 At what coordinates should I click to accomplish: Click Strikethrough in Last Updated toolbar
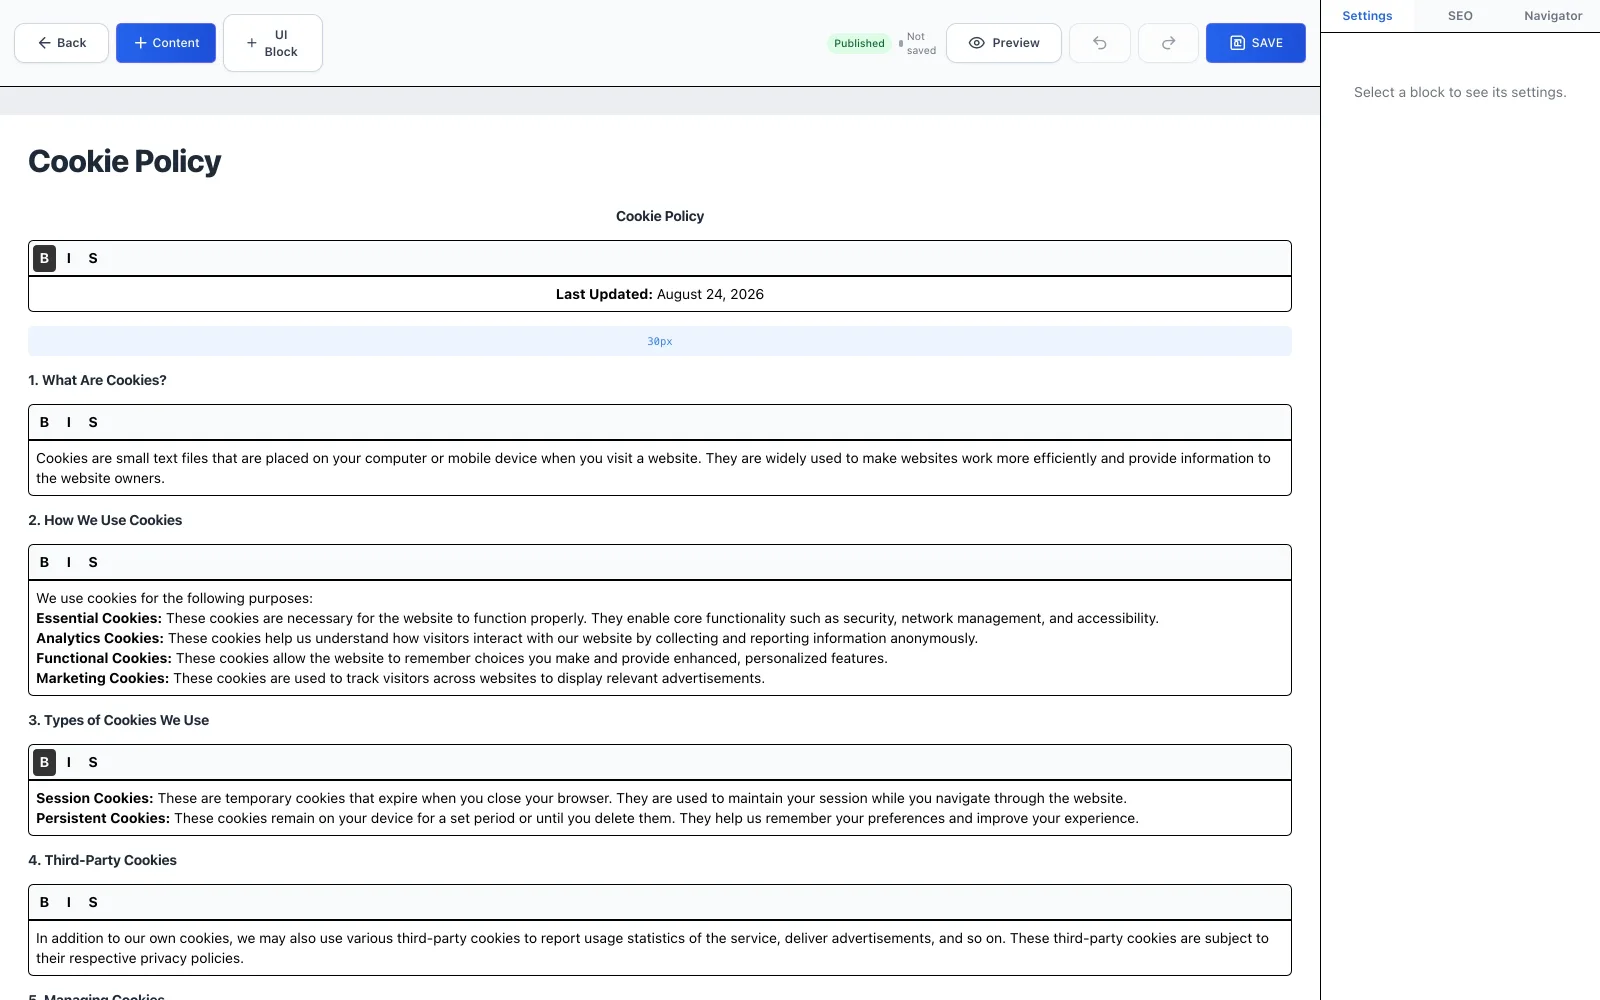pos(93,258)
